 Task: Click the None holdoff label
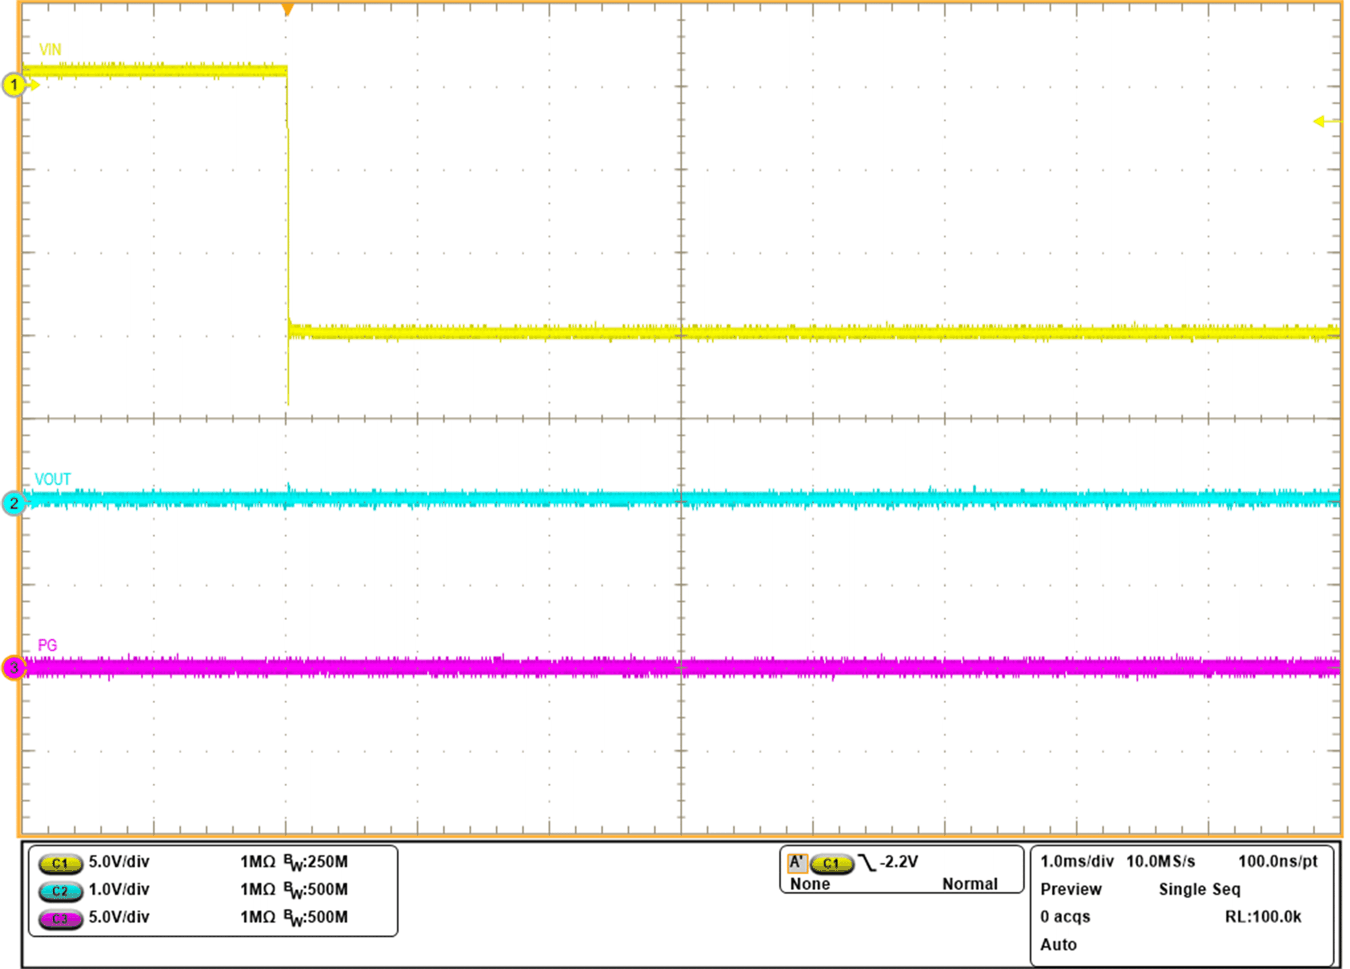[x=809, y=885]
